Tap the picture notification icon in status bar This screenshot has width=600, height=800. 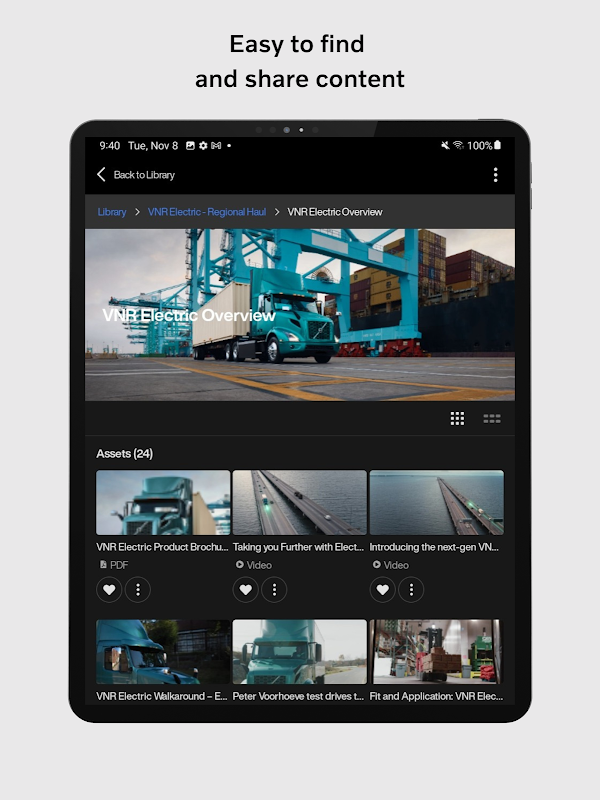pyautogui.click(x=190, y=145)
